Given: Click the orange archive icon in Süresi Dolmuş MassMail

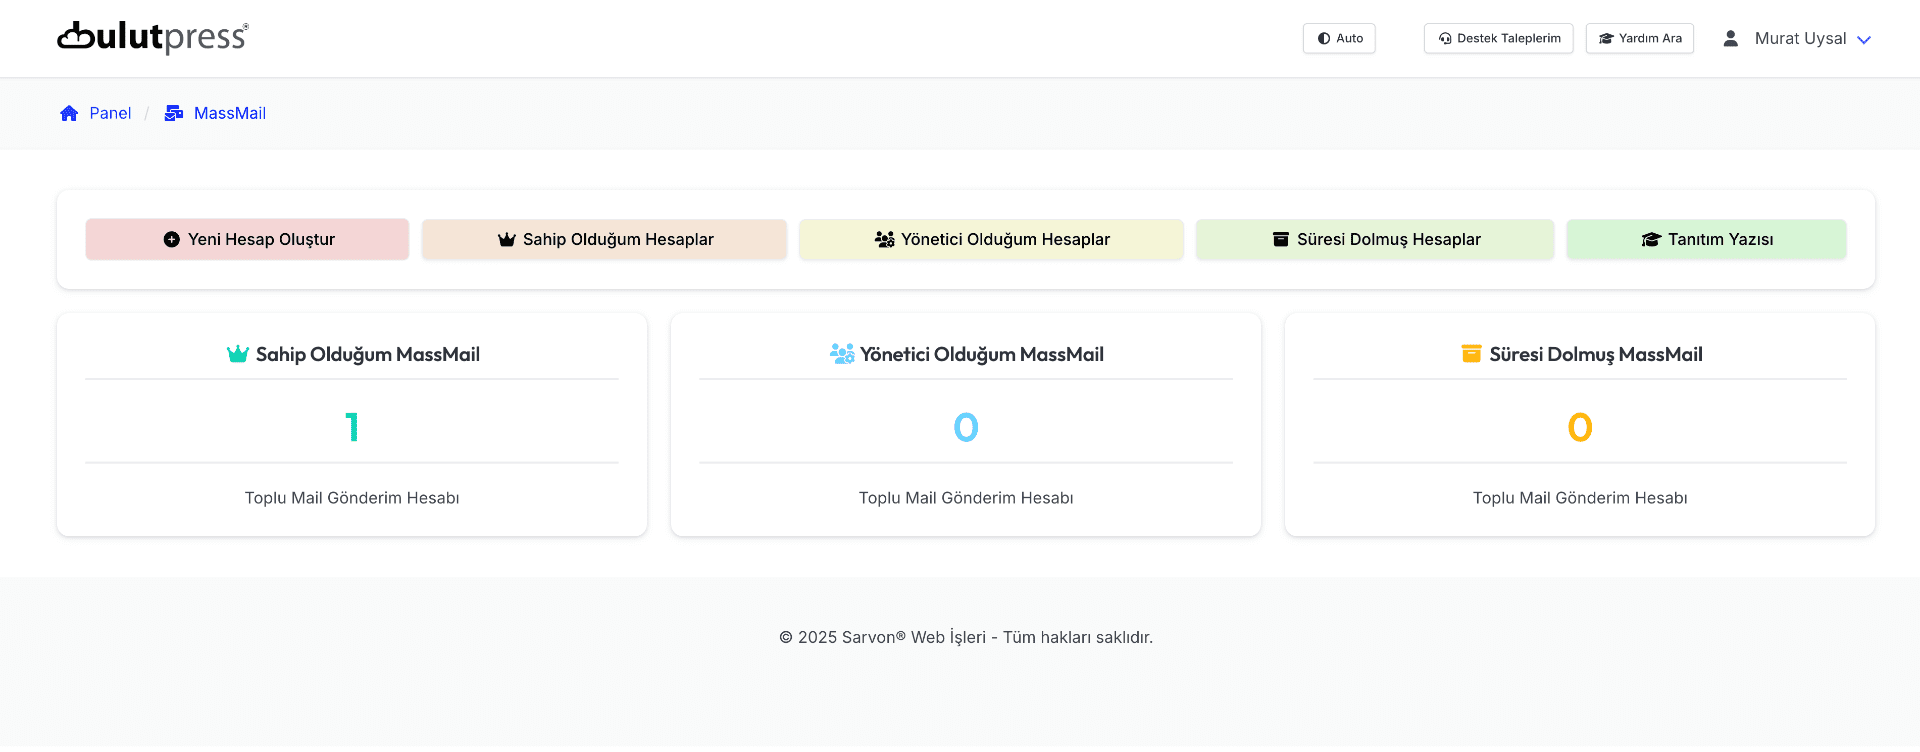Looking at the screenshot, I should tap(1471, 354).
